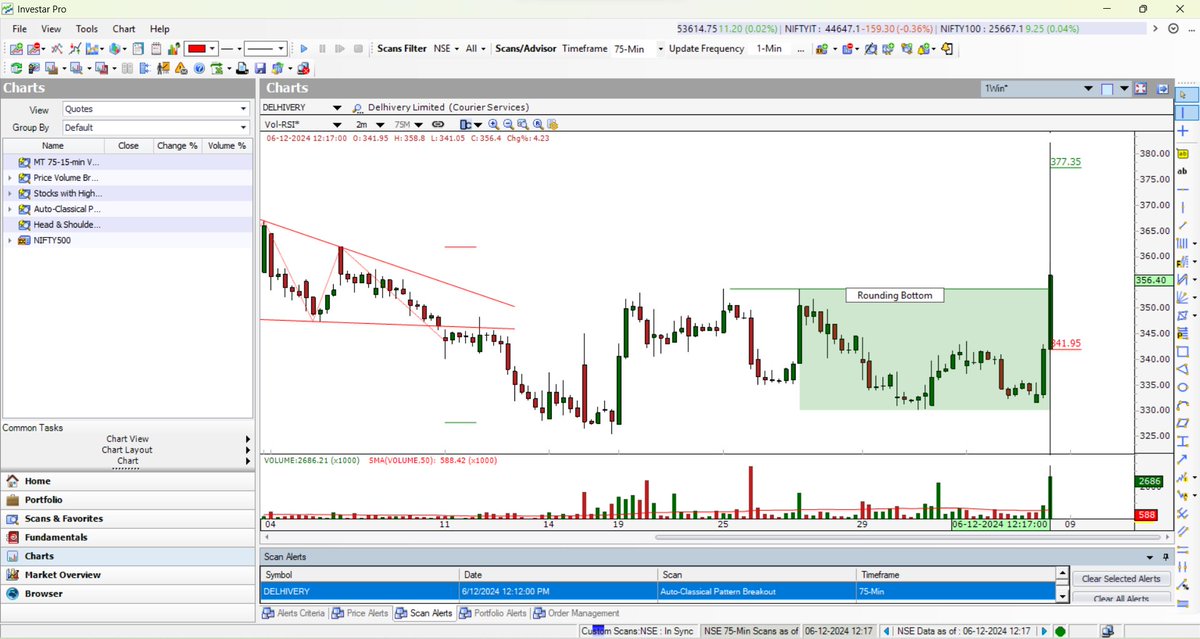Switch to the Portfolio Alerts tab
This screenshot has height=639, width=1200.
494,613
